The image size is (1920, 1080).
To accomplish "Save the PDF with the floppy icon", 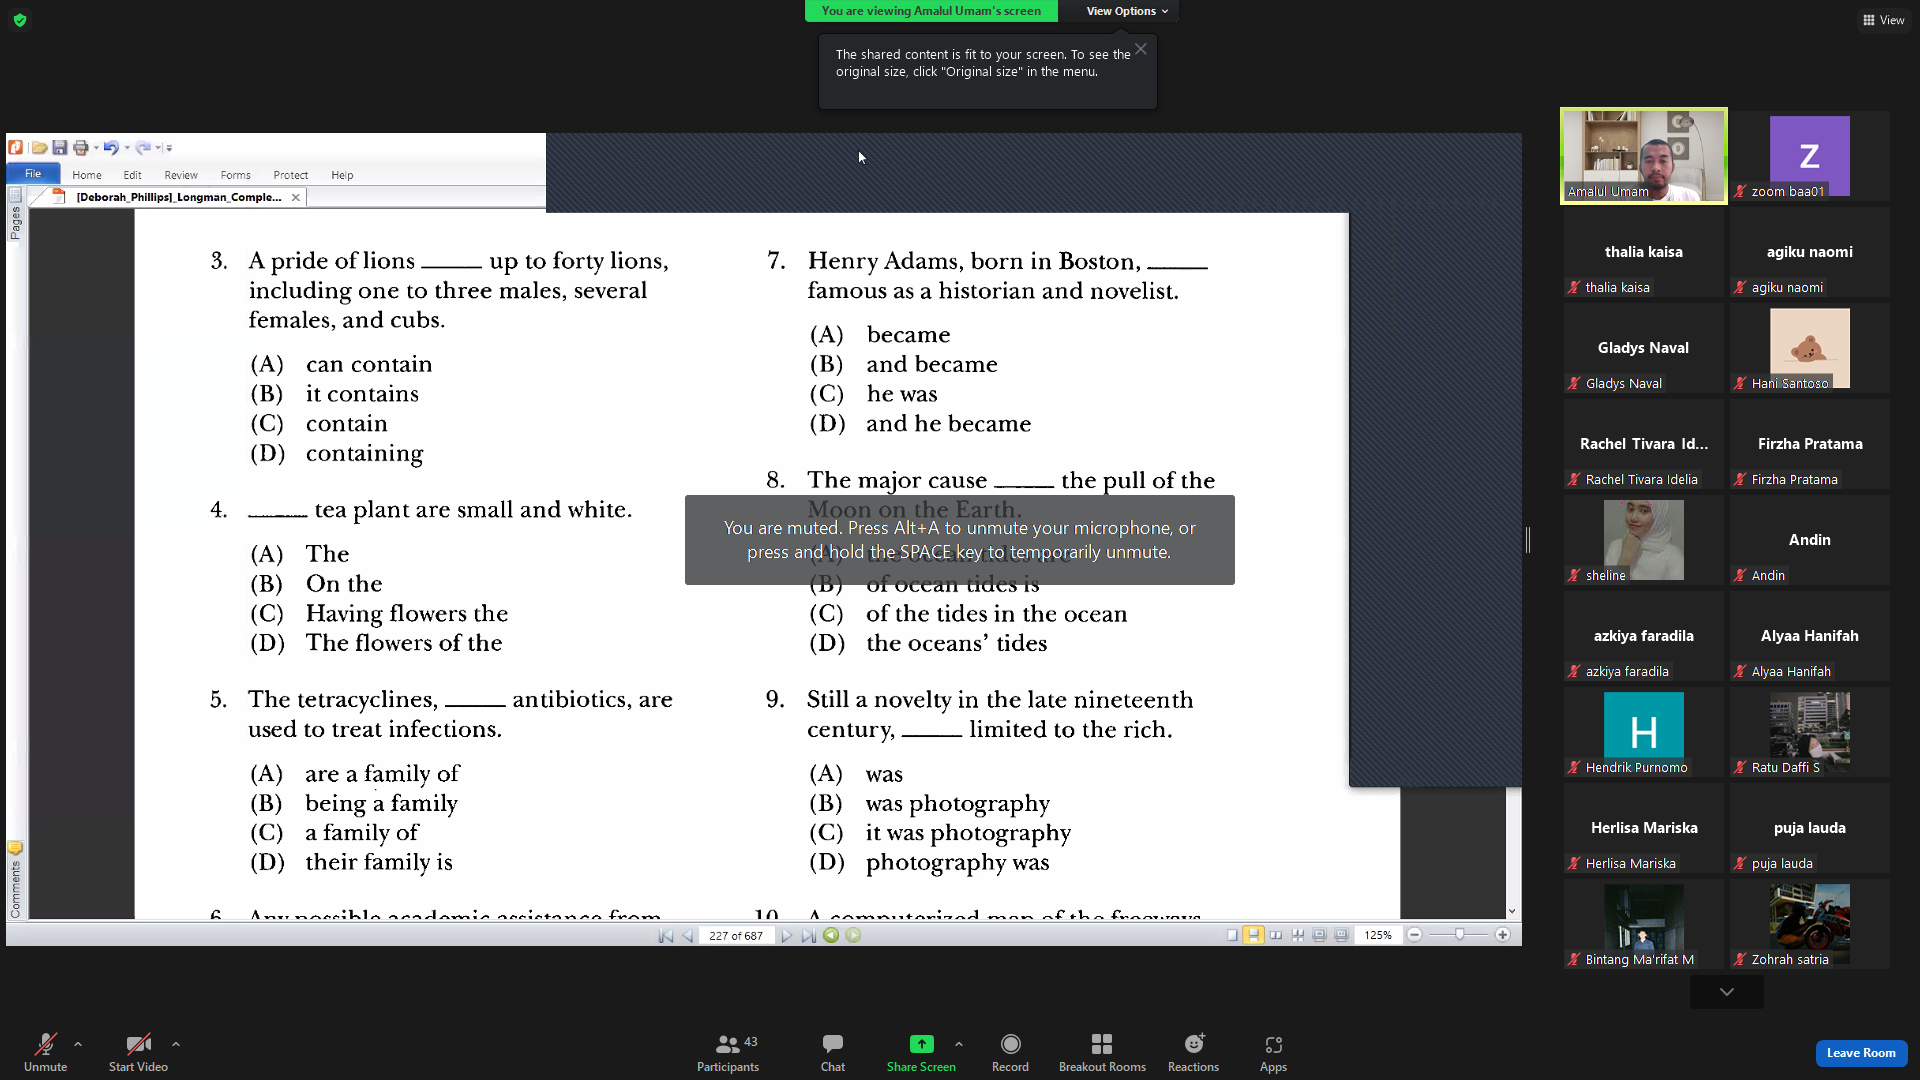I will 60,147.
